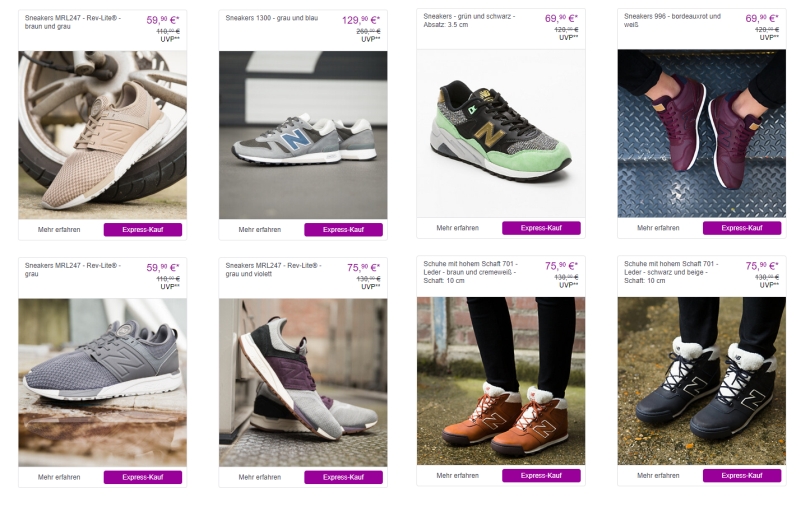This screenshot has height=507, width=800.
Task: Click Mehr erfahren under Sneakers 1300
Action: pyautogui.click(x=260, y=229)
